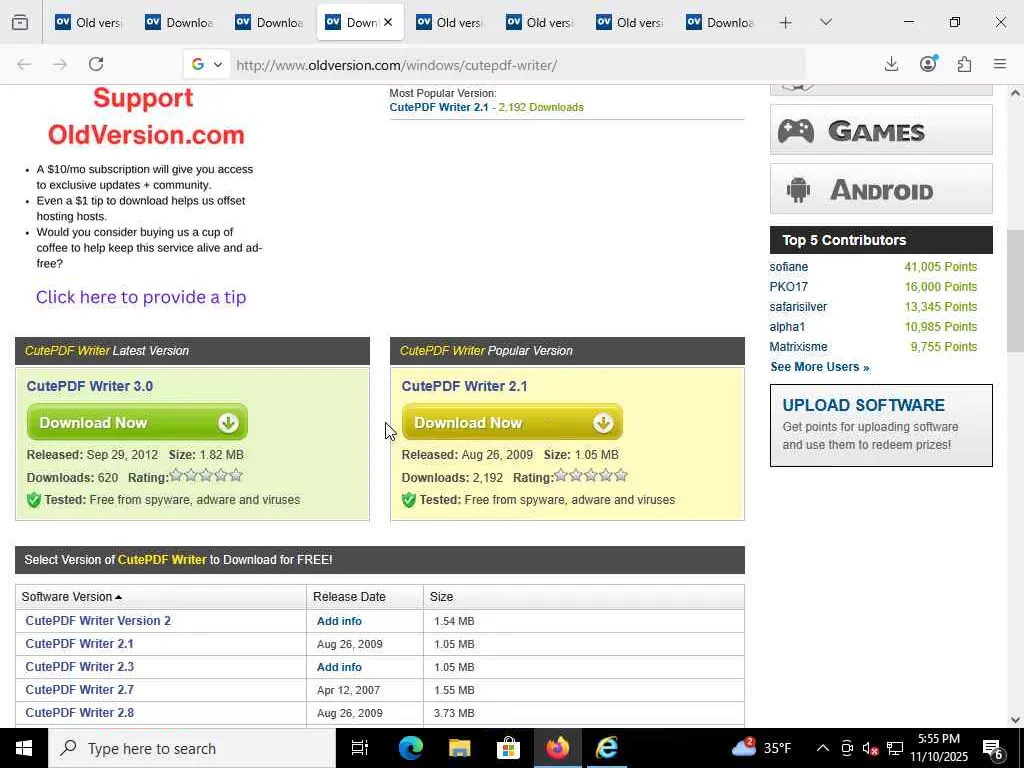Click See More Users link
This screenshot has height=768, width=1024.
point(820,367)
